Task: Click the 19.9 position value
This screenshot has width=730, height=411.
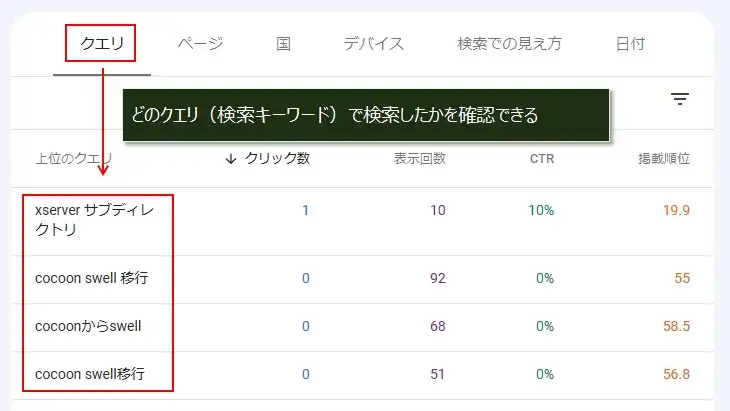Action: 676,210
